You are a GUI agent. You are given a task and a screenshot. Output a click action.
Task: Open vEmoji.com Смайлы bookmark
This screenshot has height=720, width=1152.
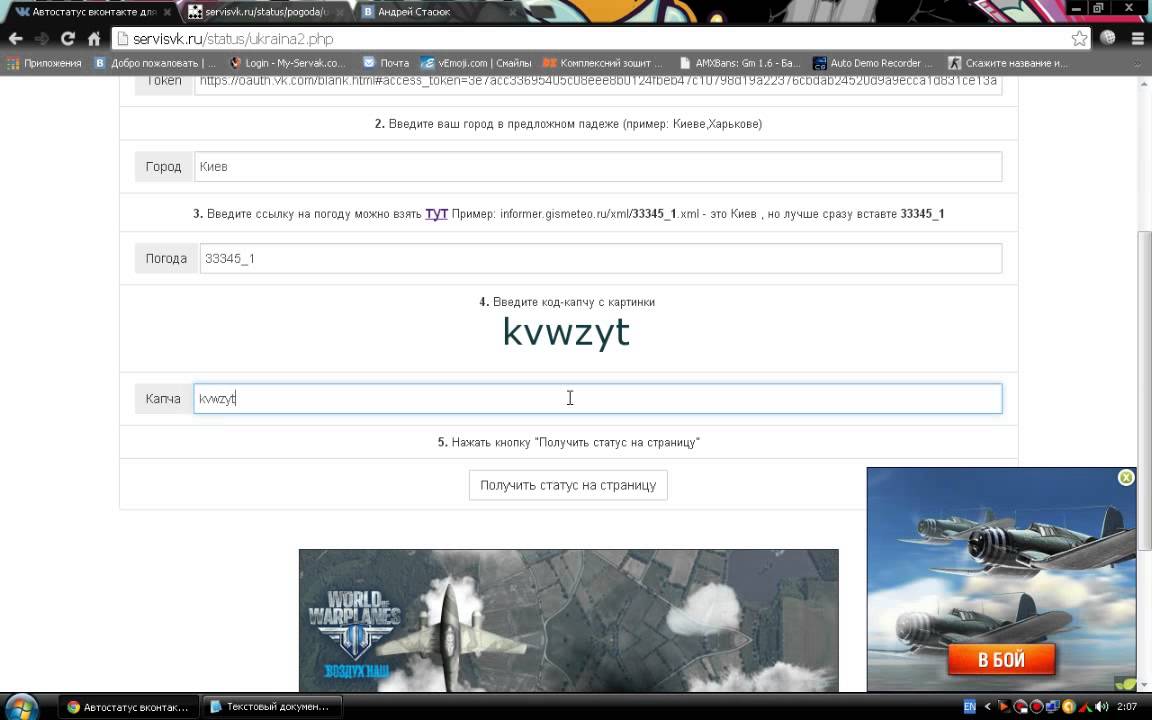tap(475, 63)
